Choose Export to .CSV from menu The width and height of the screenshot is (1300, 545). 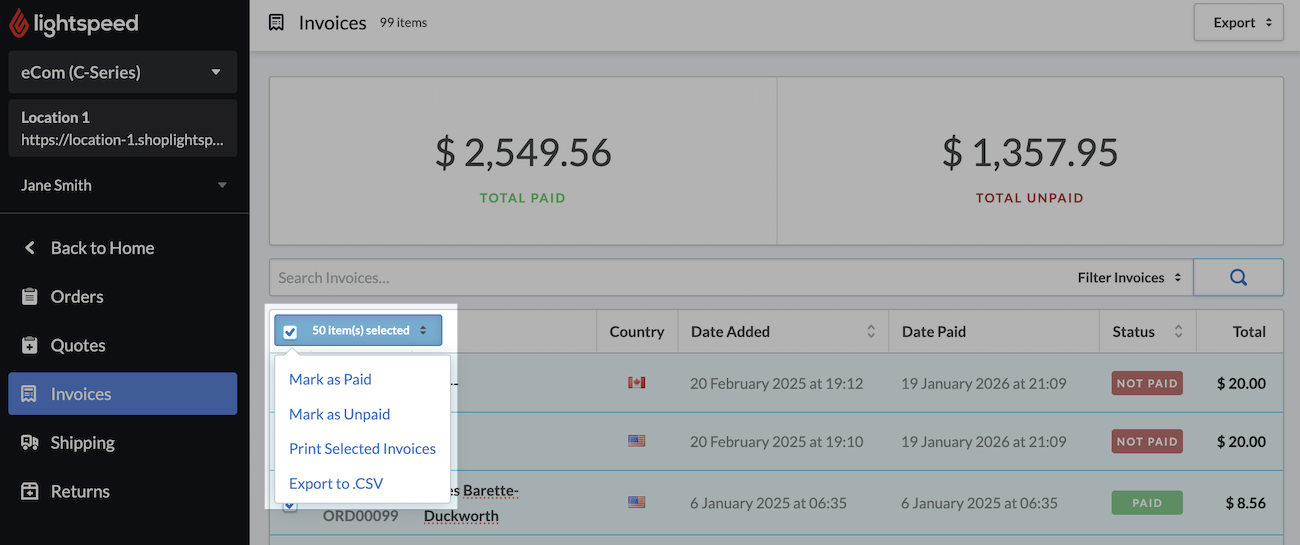336,484
